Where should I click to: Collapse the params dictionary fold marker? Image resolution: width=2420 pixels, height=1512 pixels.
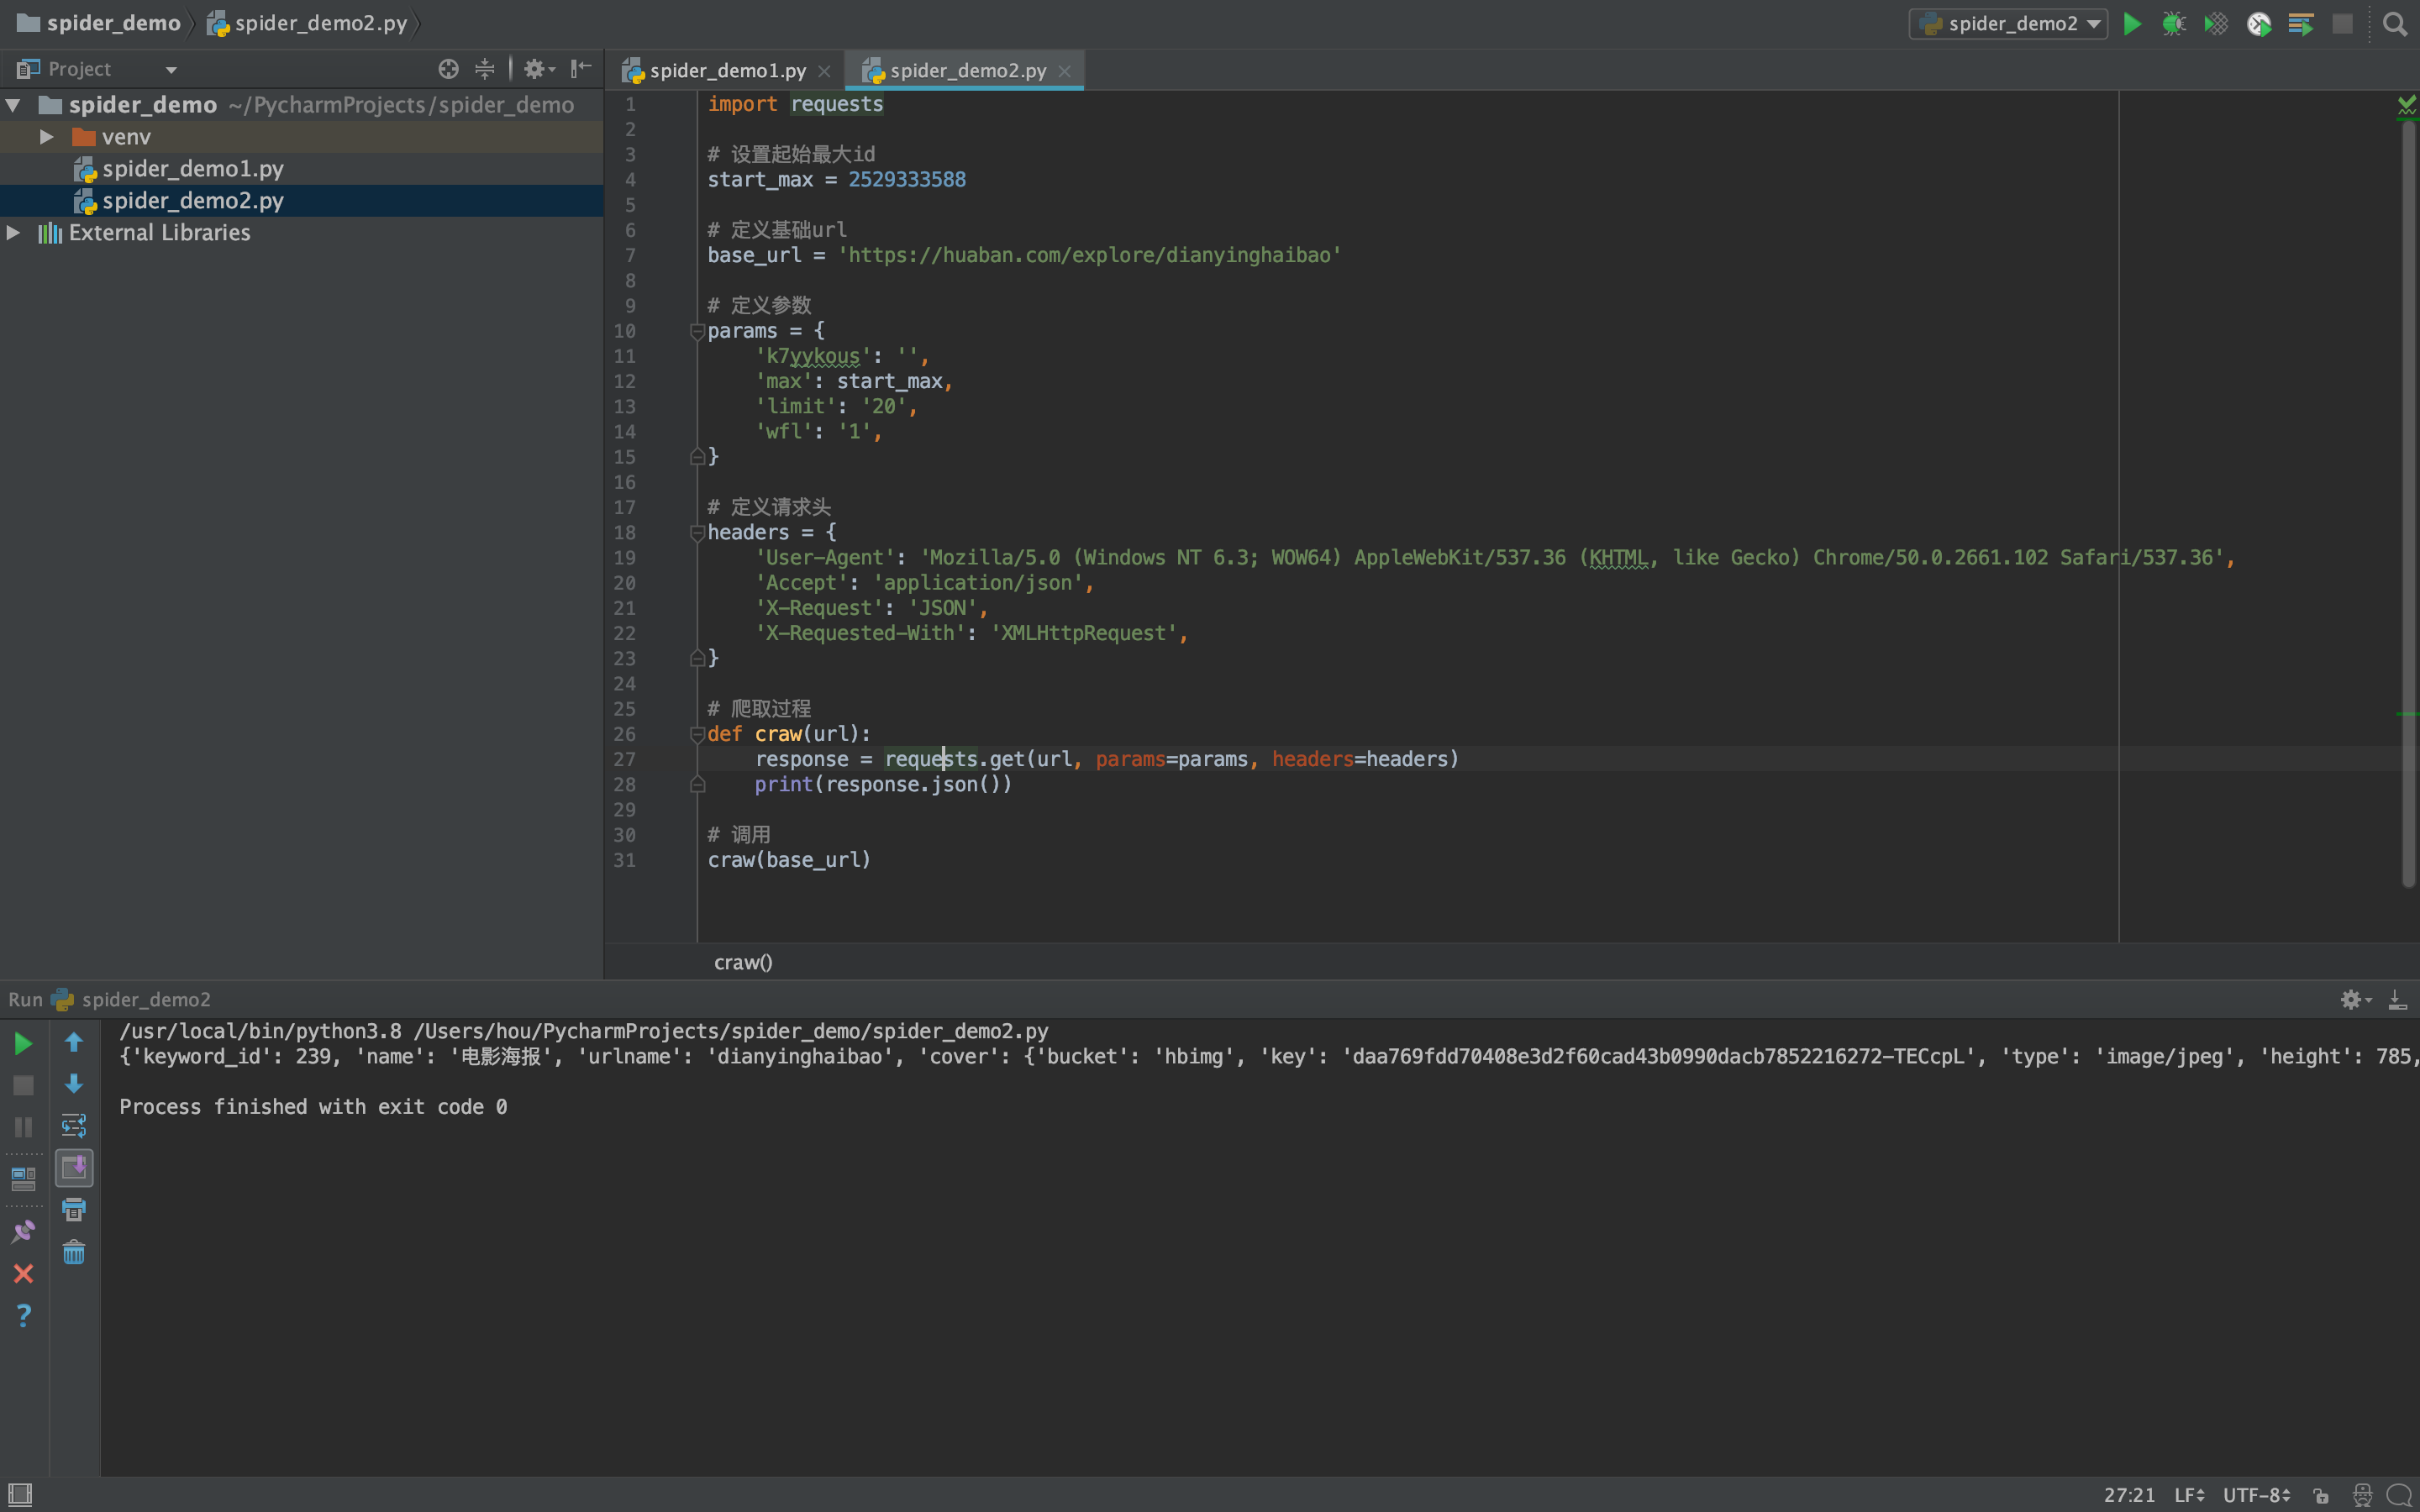coord(697,331)
